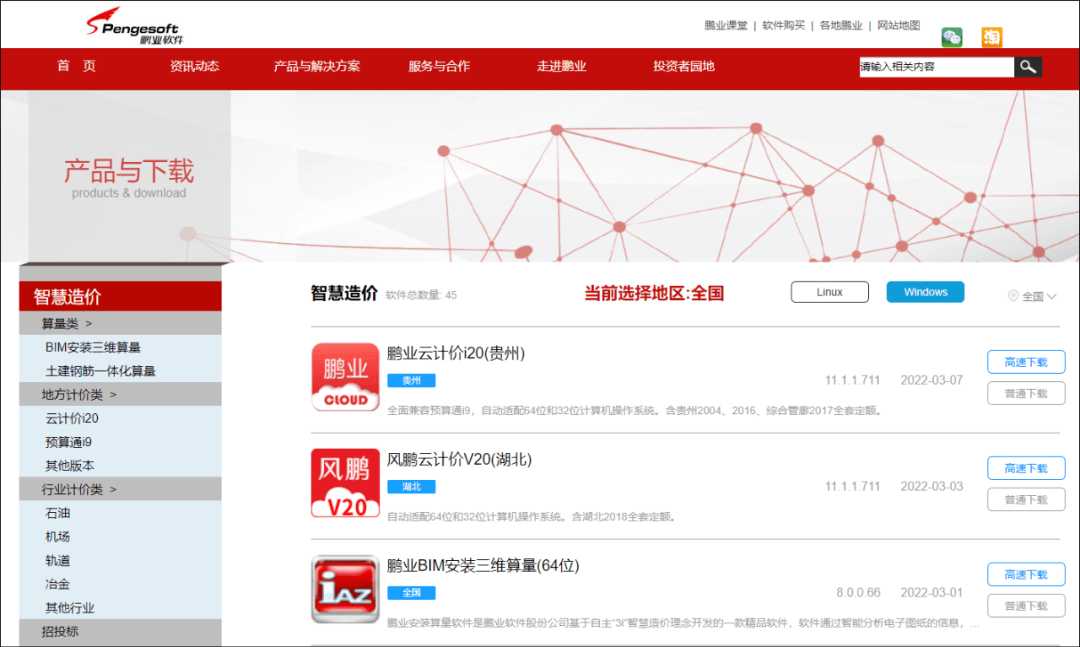Open the 资讯动态 menu
1080x647 pixels.
click(194, 66)
